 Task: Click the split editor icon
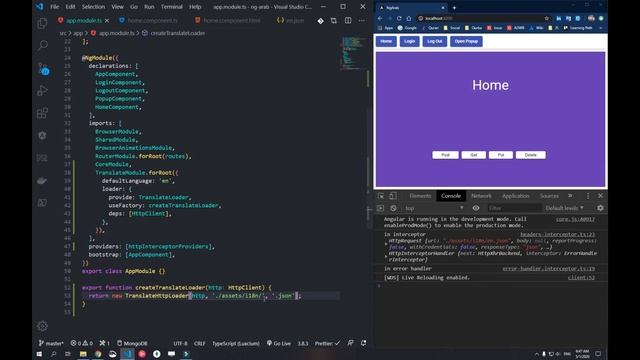coord(348,20)
